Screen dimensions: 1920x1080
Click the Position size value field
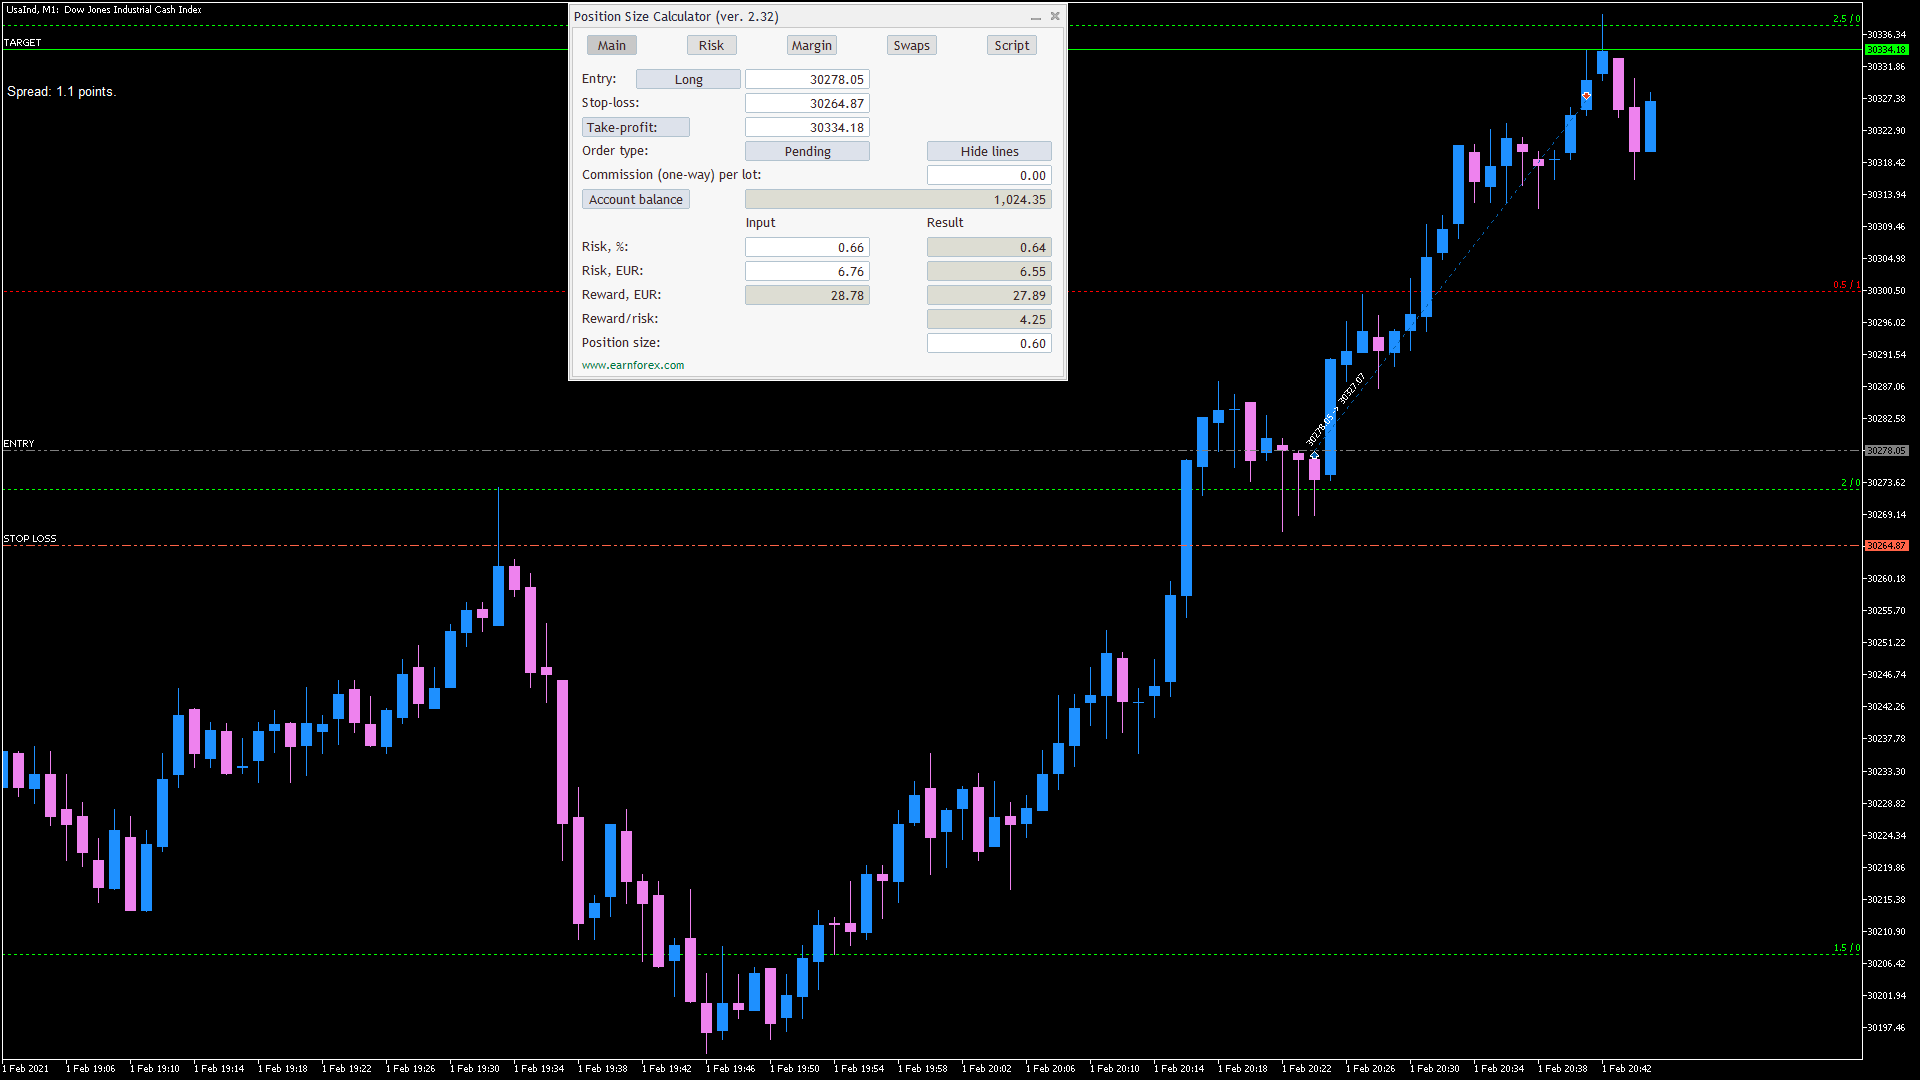989,343
